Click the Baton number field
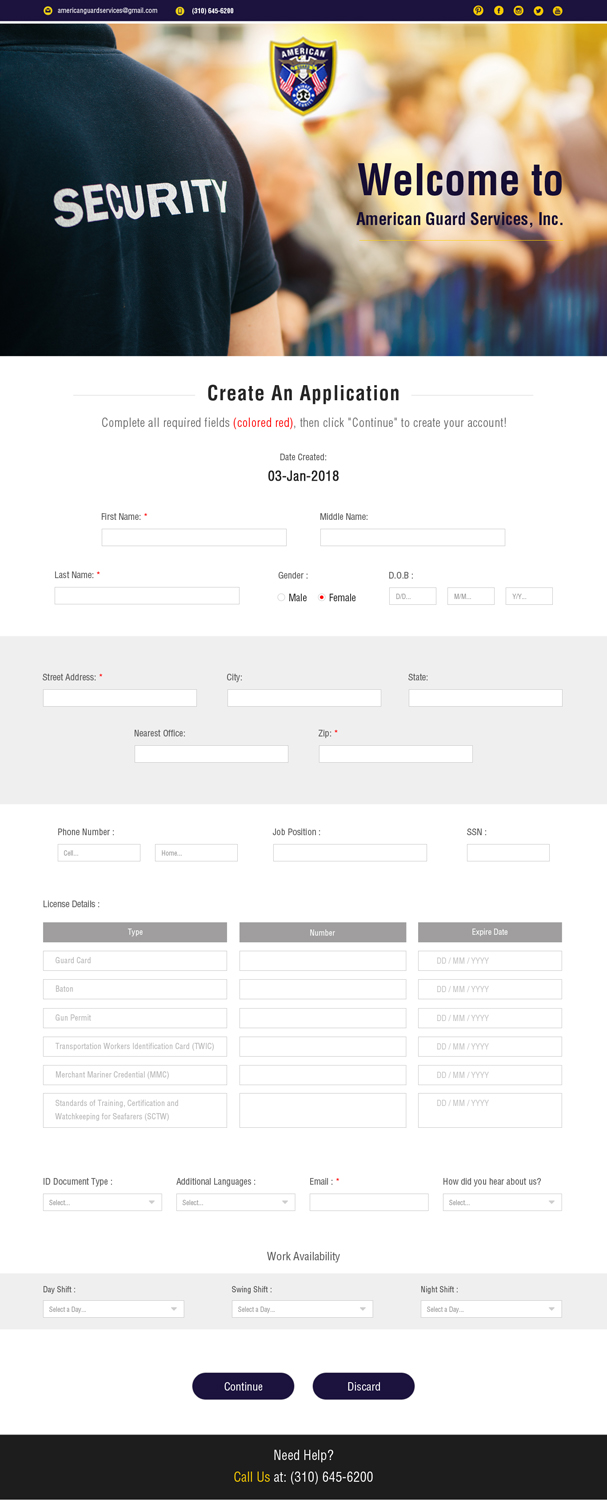Image resolution: width=607 pixels, height=1500 pixels. (x=323, y=989)
